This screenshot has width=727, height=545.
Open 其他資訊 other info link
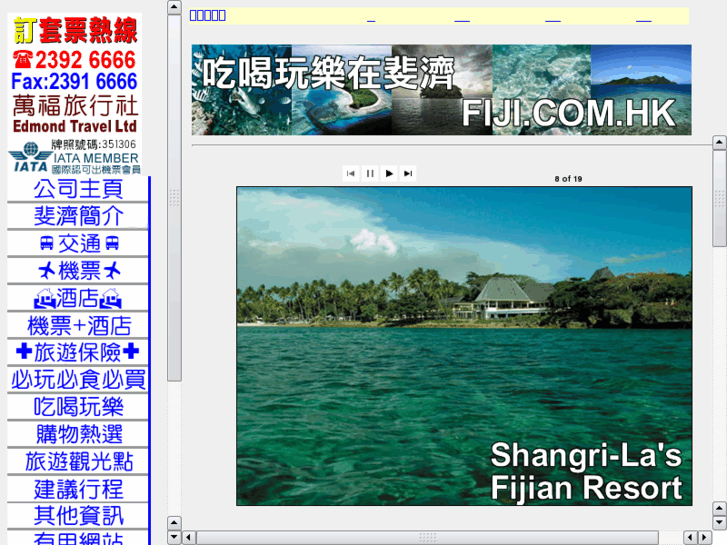78,516
